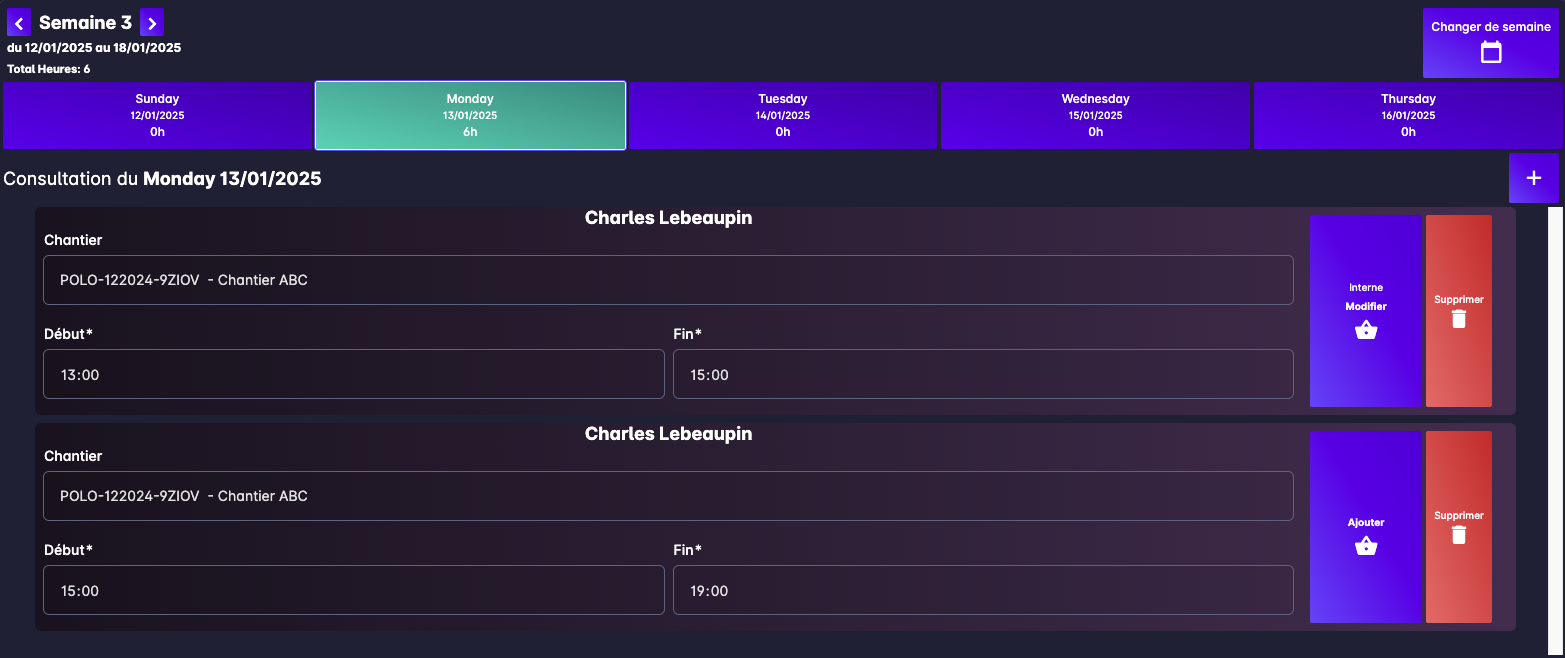The width and height of the screenshot is (1565, 658).
Task: Edit the Début field showing 15:00
Action: point(353,590)
